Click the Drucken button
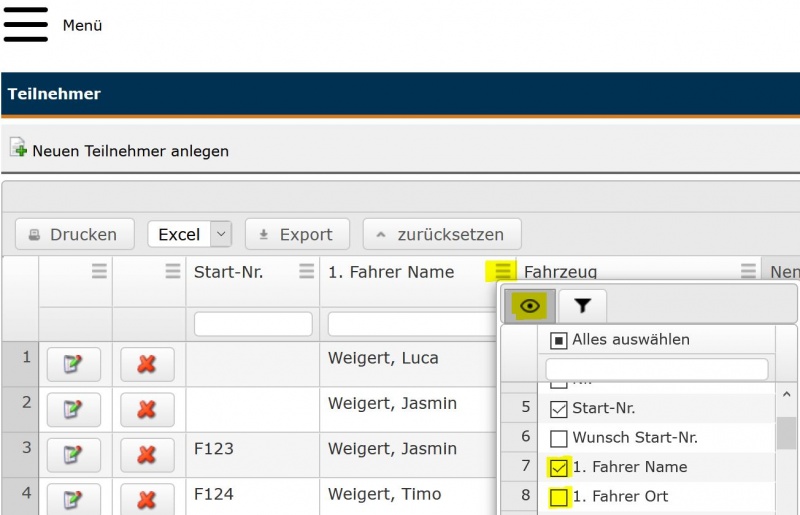This screenshot has width=800, height=515. click(x=74, y=234)
